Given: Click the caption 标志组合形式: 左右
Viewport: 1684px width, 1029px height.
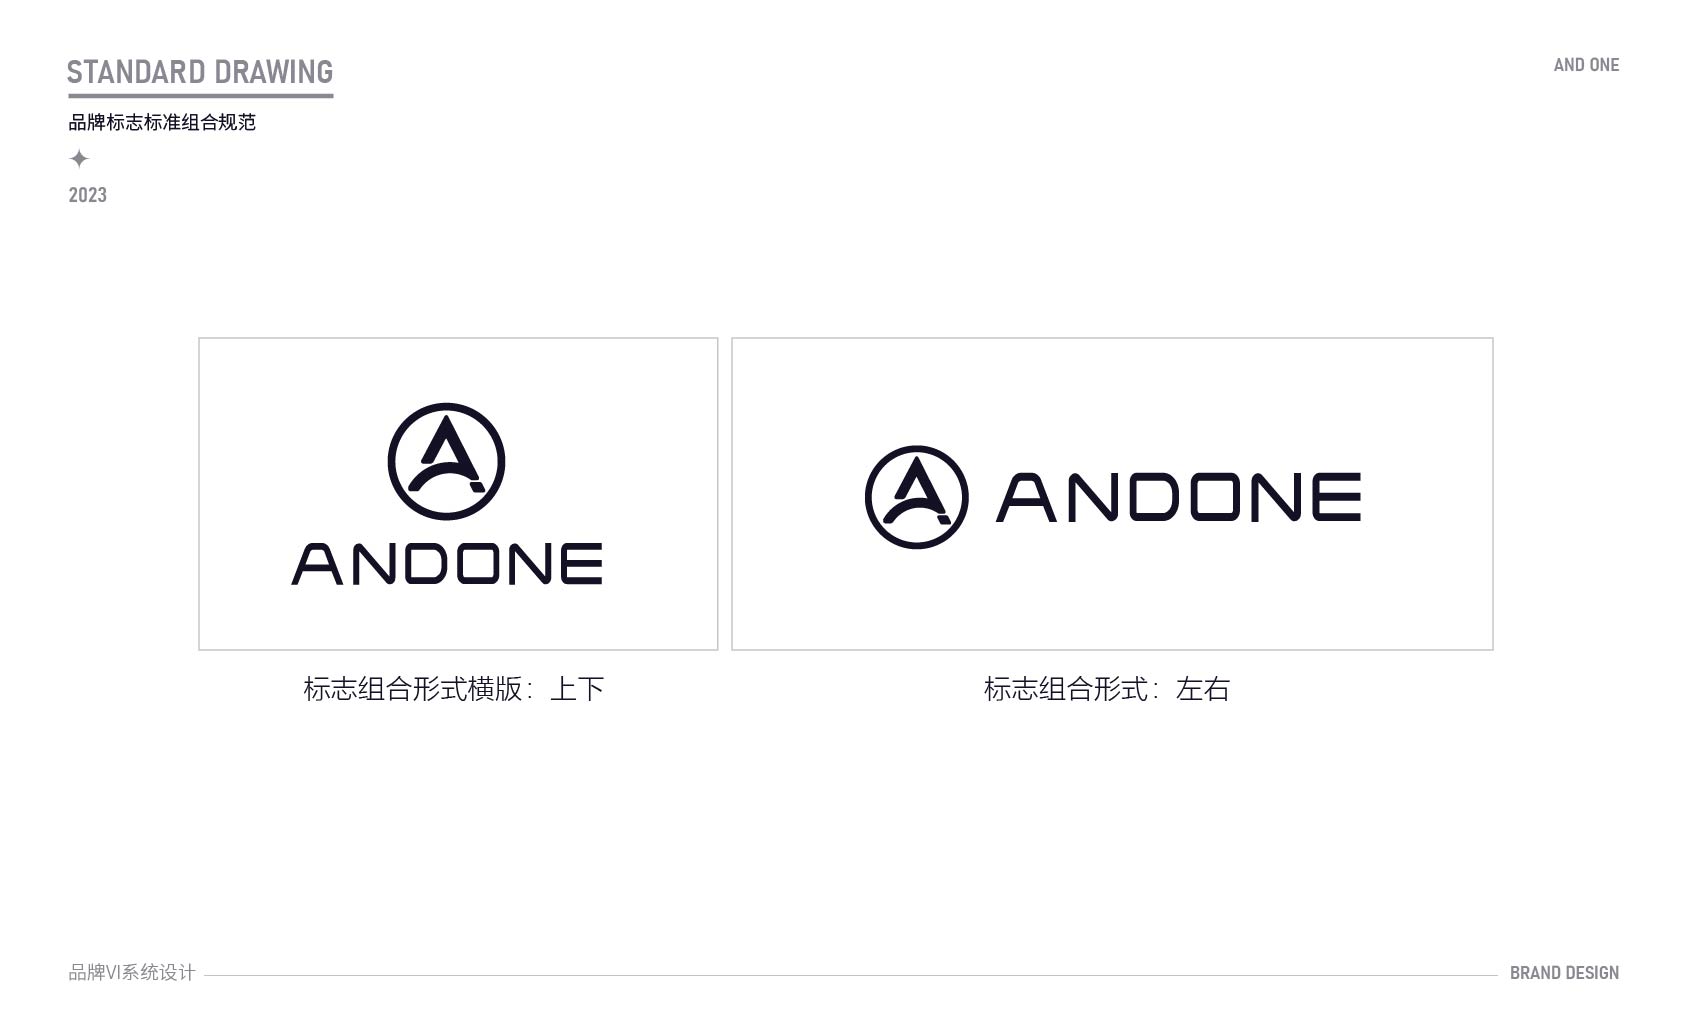Looking at the screenshot, I should click(1107, 689).
